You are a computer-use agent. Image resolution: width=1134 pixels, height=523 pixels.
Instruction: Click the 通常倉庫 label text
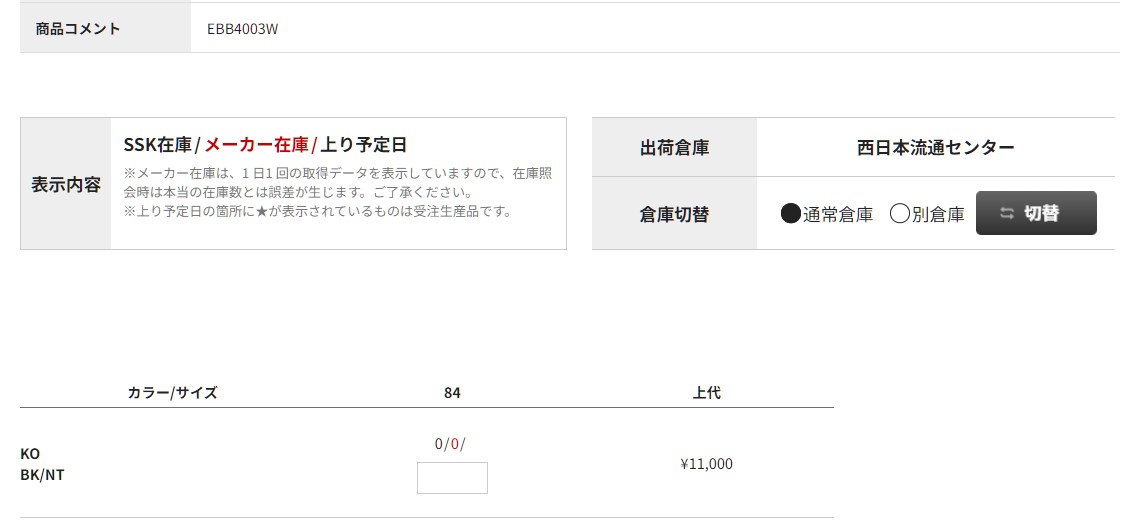pos(837,215)
